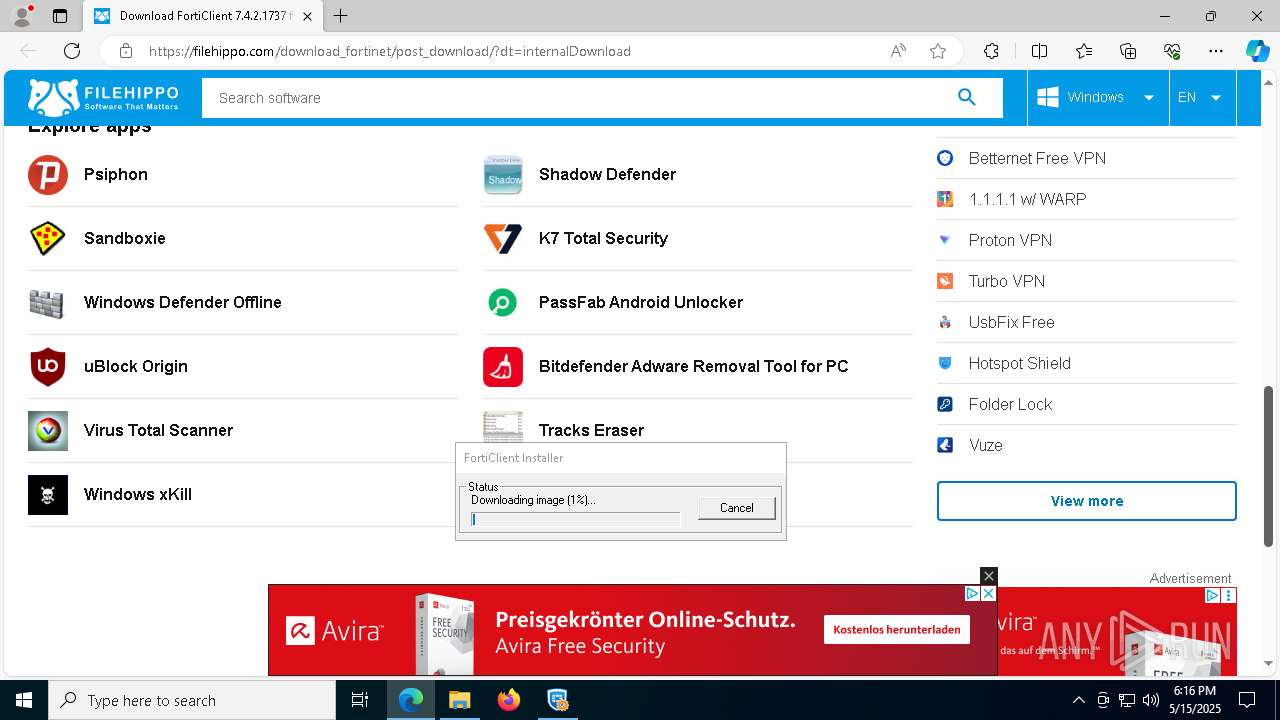Click the FileHippo logo
The width and height of the screenshot is (1280, 720).
(103, 97)
